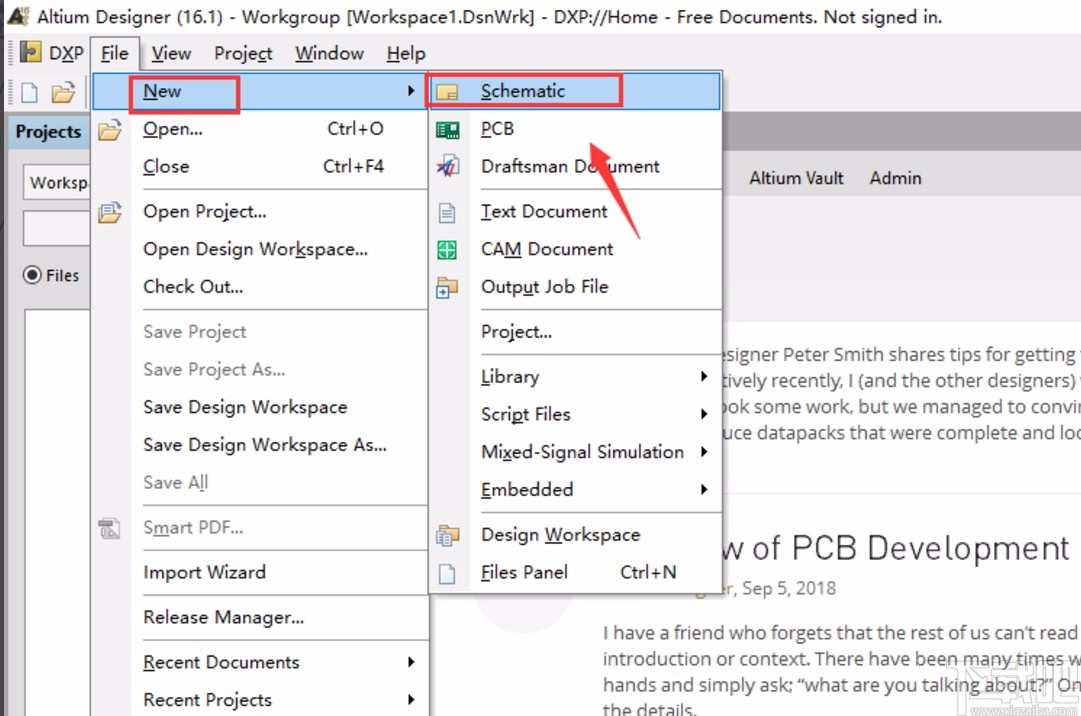Expand the Mixed-Signal Simulation submenu
This screenshot has height=716, width=1081.
pyautogui.click(x=703, y=451)
